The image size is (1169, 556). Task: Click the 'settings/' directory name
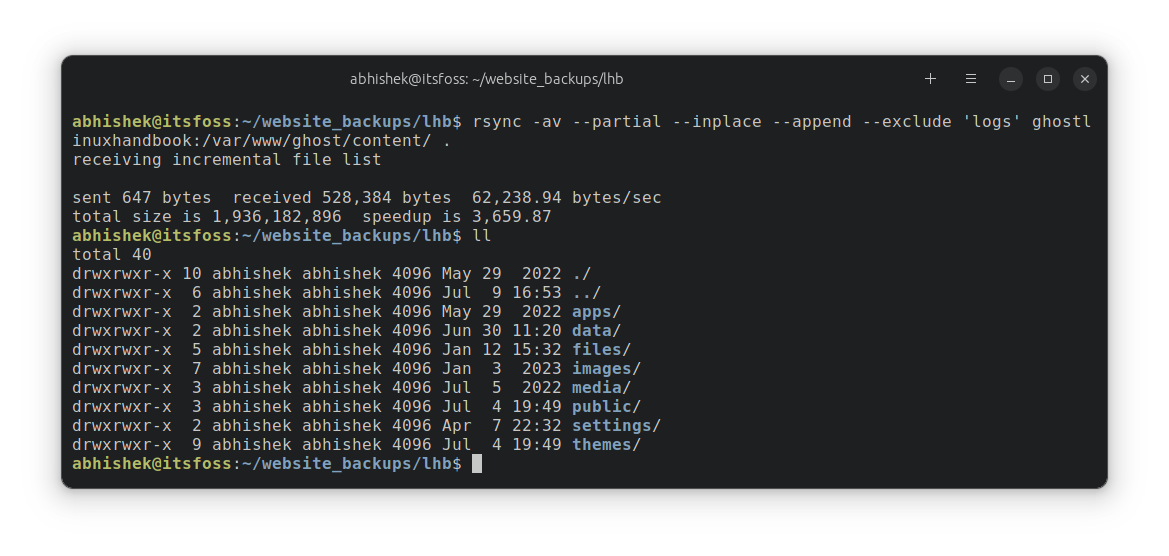617,426
